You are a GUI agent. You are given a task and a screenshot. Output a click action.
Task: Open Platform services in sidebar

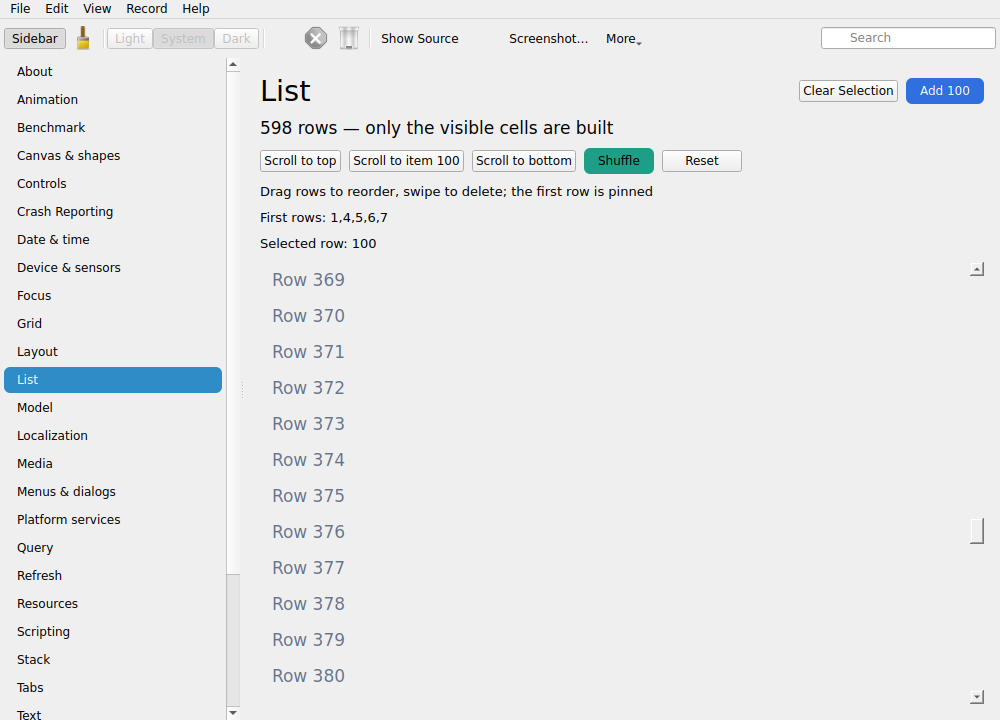click(x=113, y=520)
